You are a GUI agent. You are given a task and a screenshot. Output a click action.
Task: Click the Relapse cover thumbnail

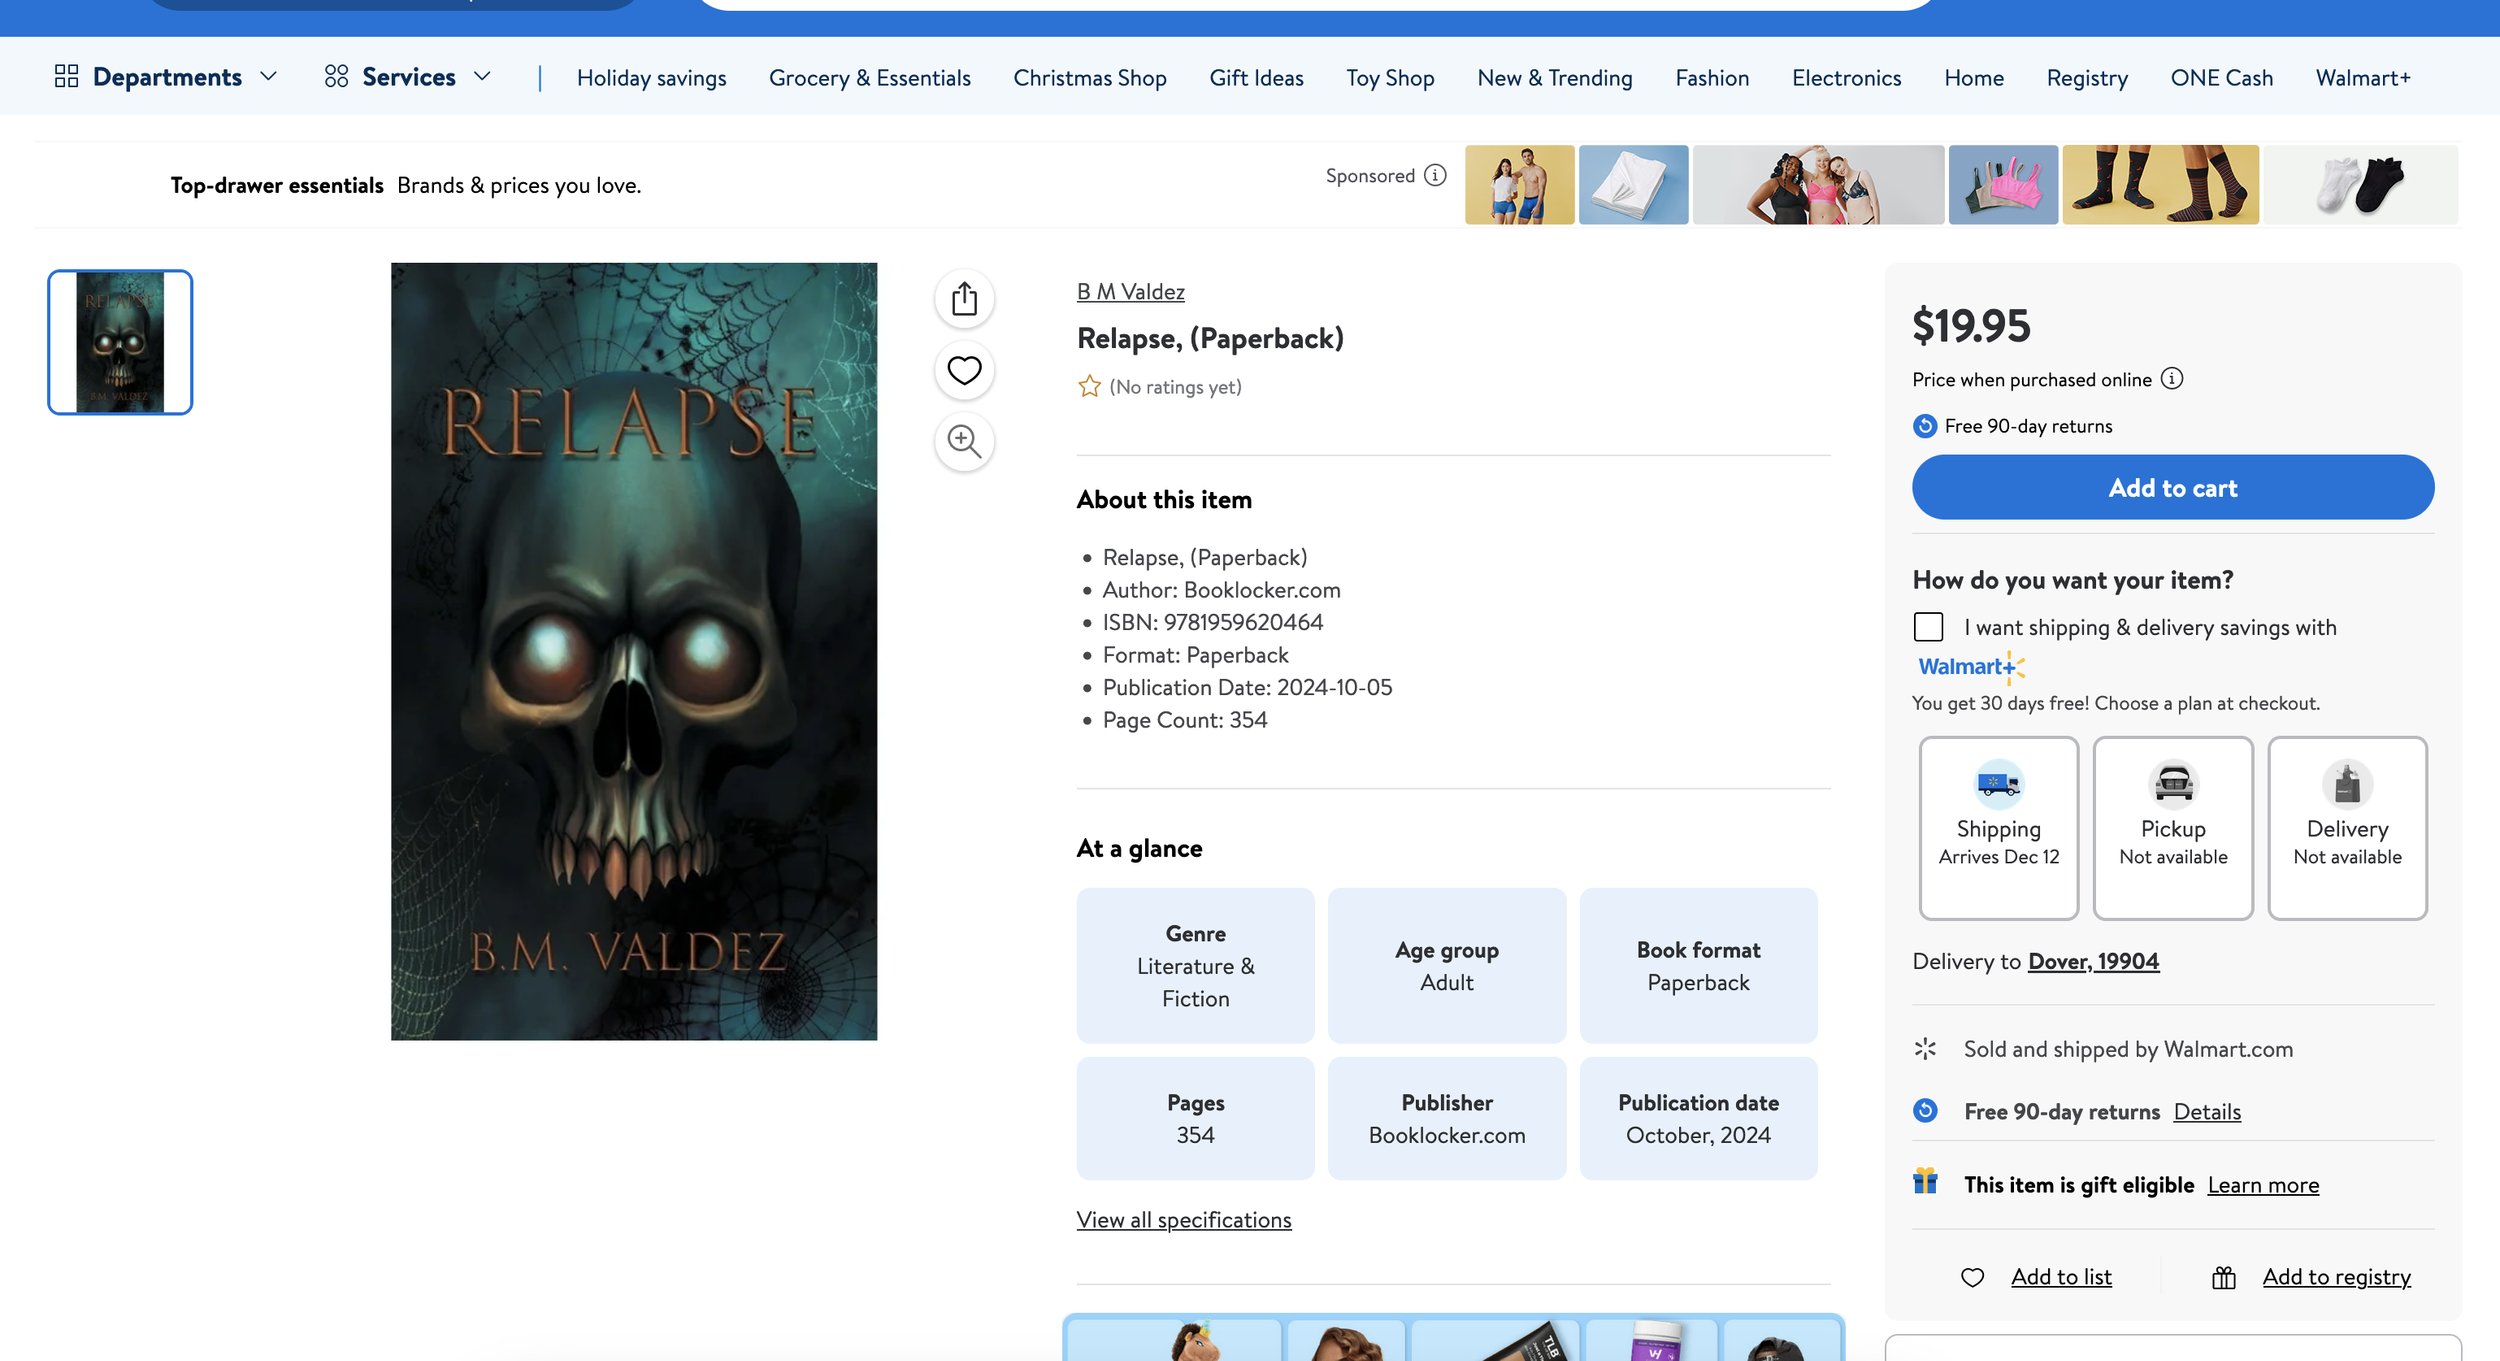point(120,342)
